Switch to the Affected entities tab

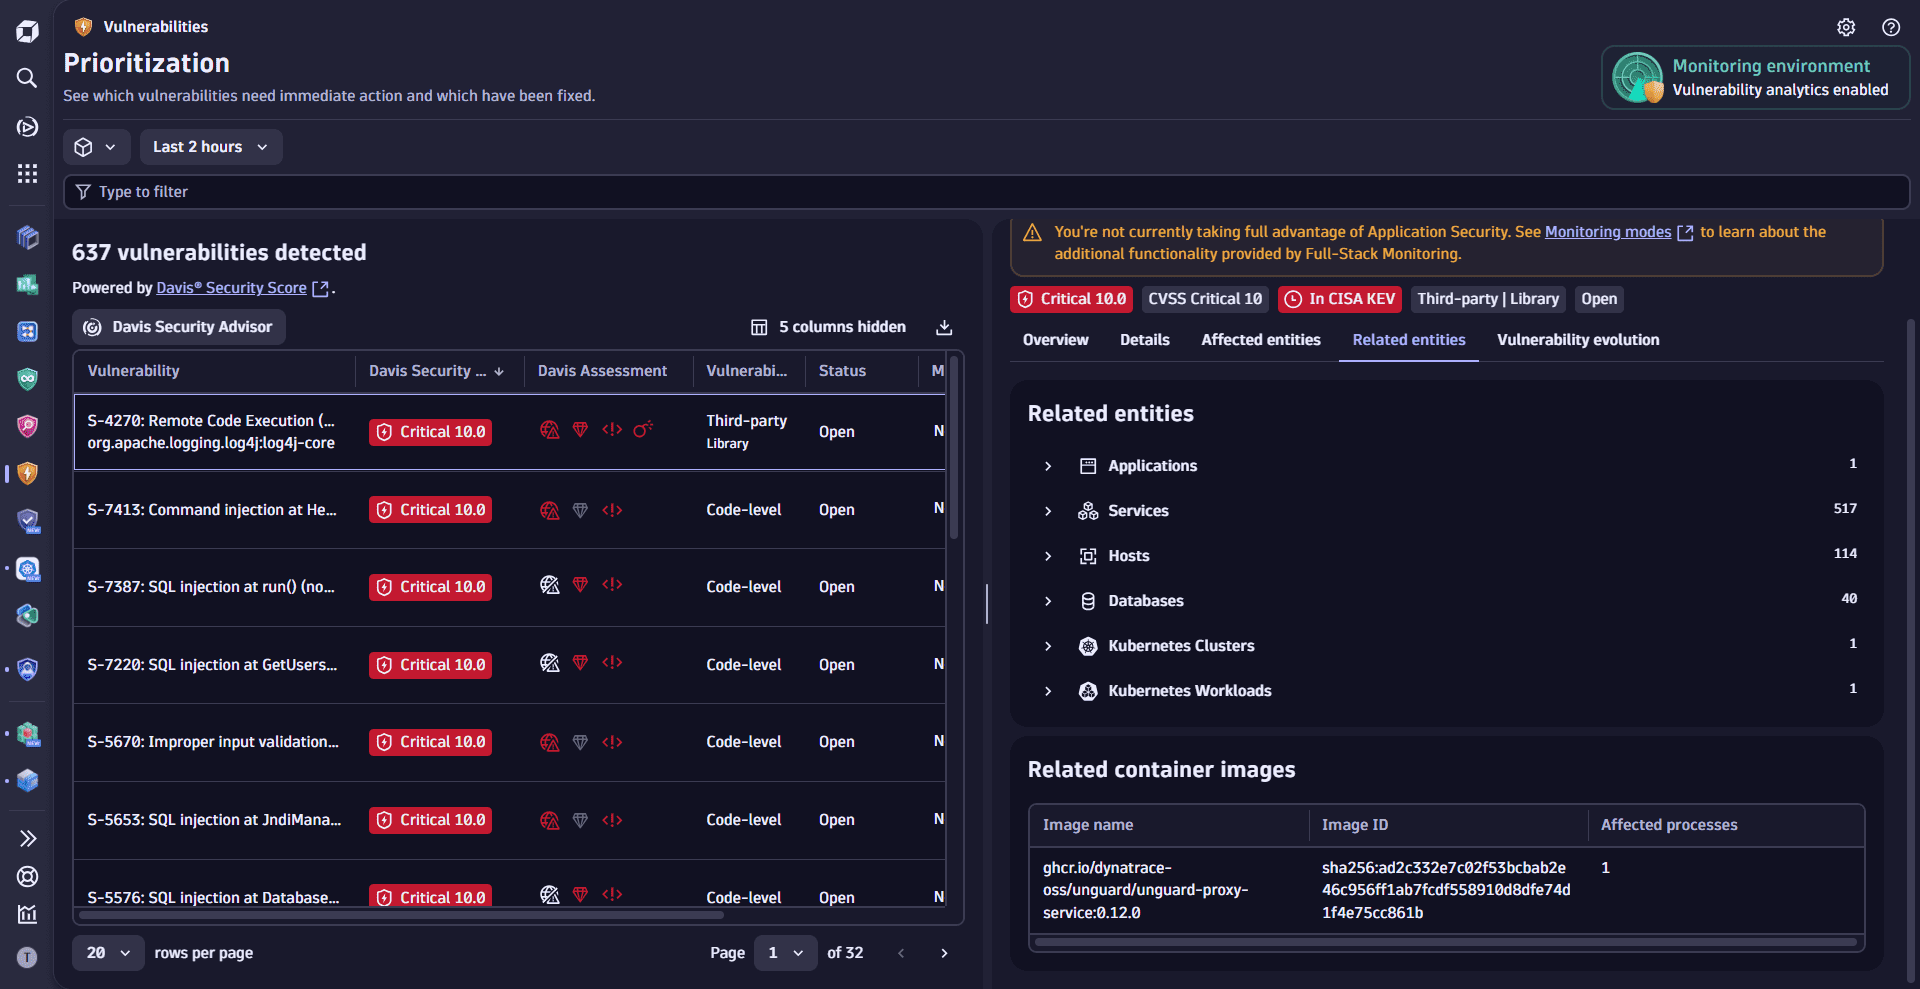click(x=1260, y=340)
